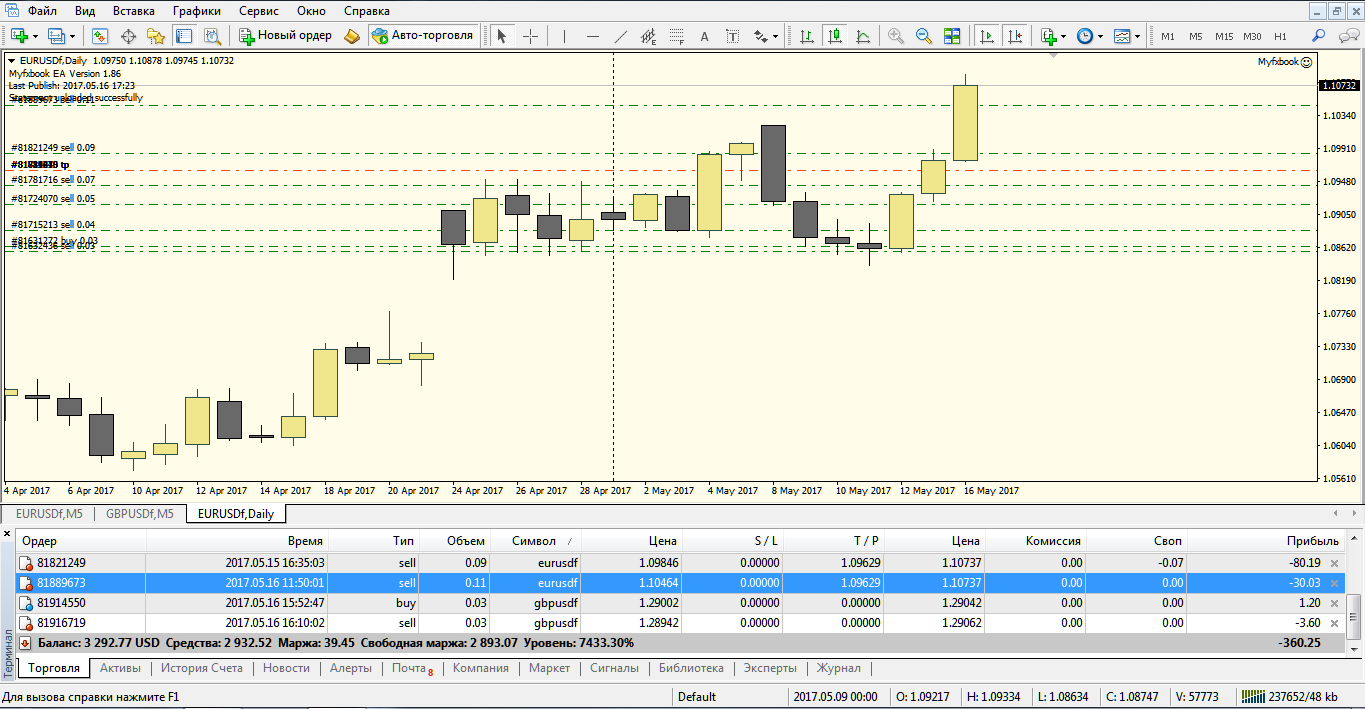Viewport: 1365px width, 709px height.
Task: Select the Vertical Line drawing tool
Action: click(565, 36)
